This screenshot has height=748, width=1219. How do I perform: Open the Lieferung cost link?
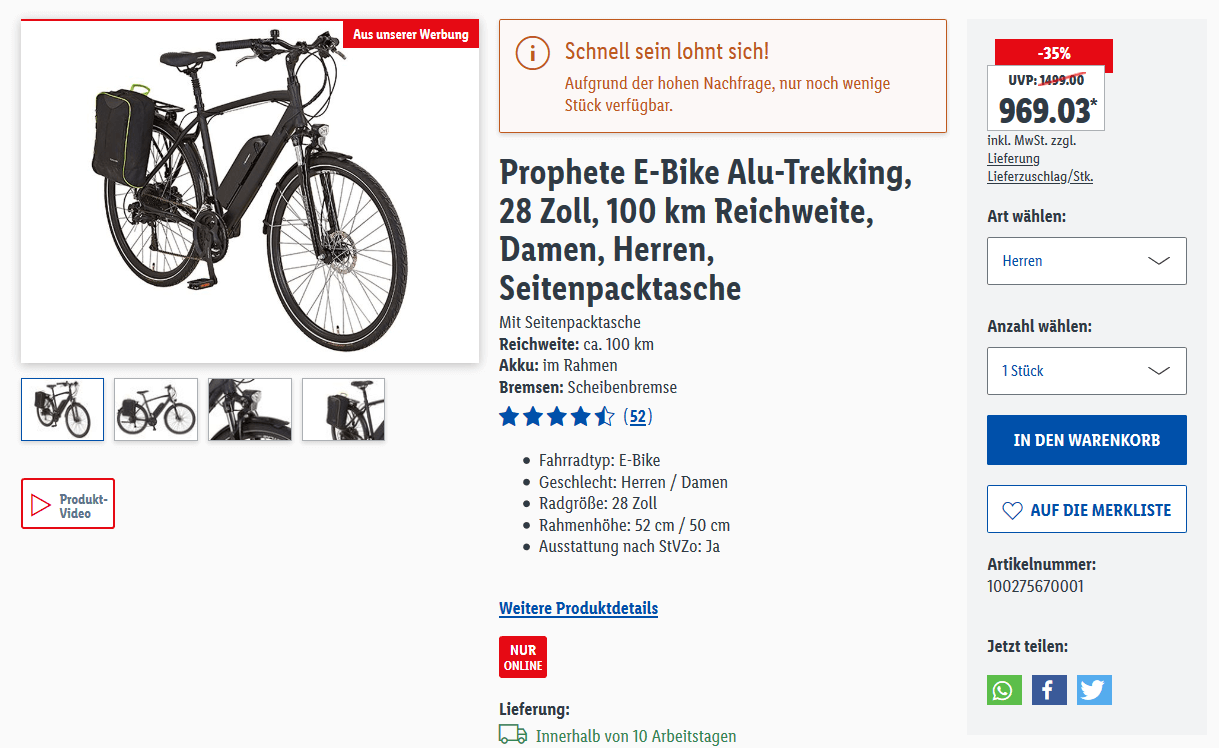[1013, 158]
